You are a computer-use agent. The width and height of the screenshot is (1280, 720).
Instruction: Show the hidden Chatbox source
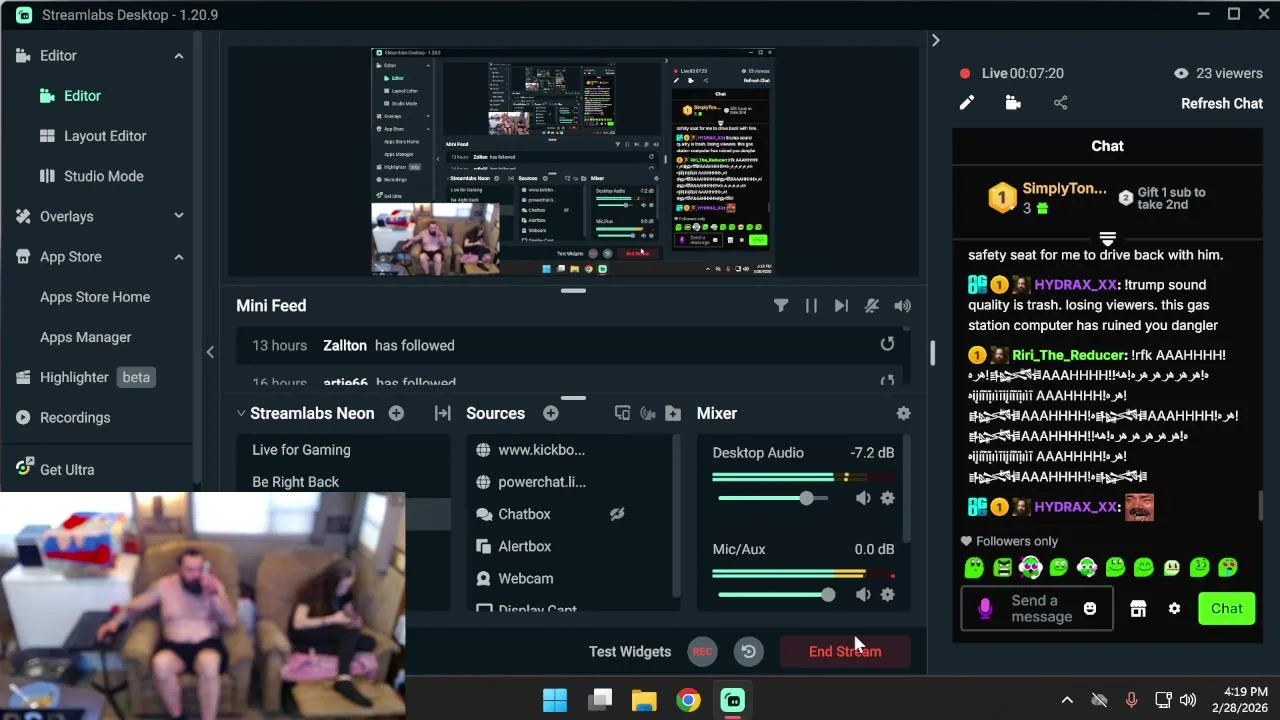click(617, 514)
